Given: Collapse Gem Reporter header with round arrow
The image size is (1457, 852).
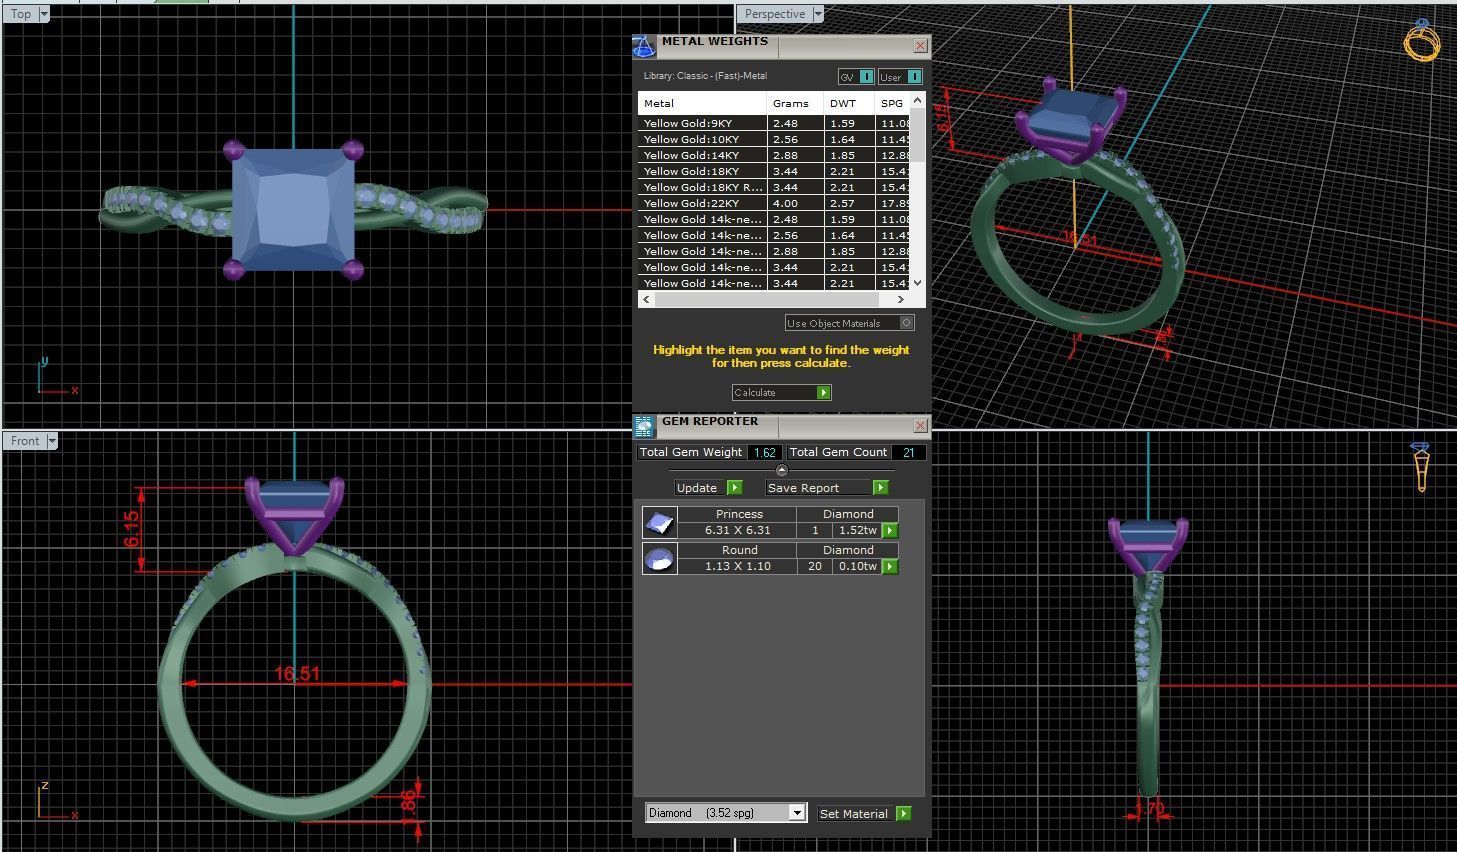Looking at the screenshot, I should click(x=782, y=470).
